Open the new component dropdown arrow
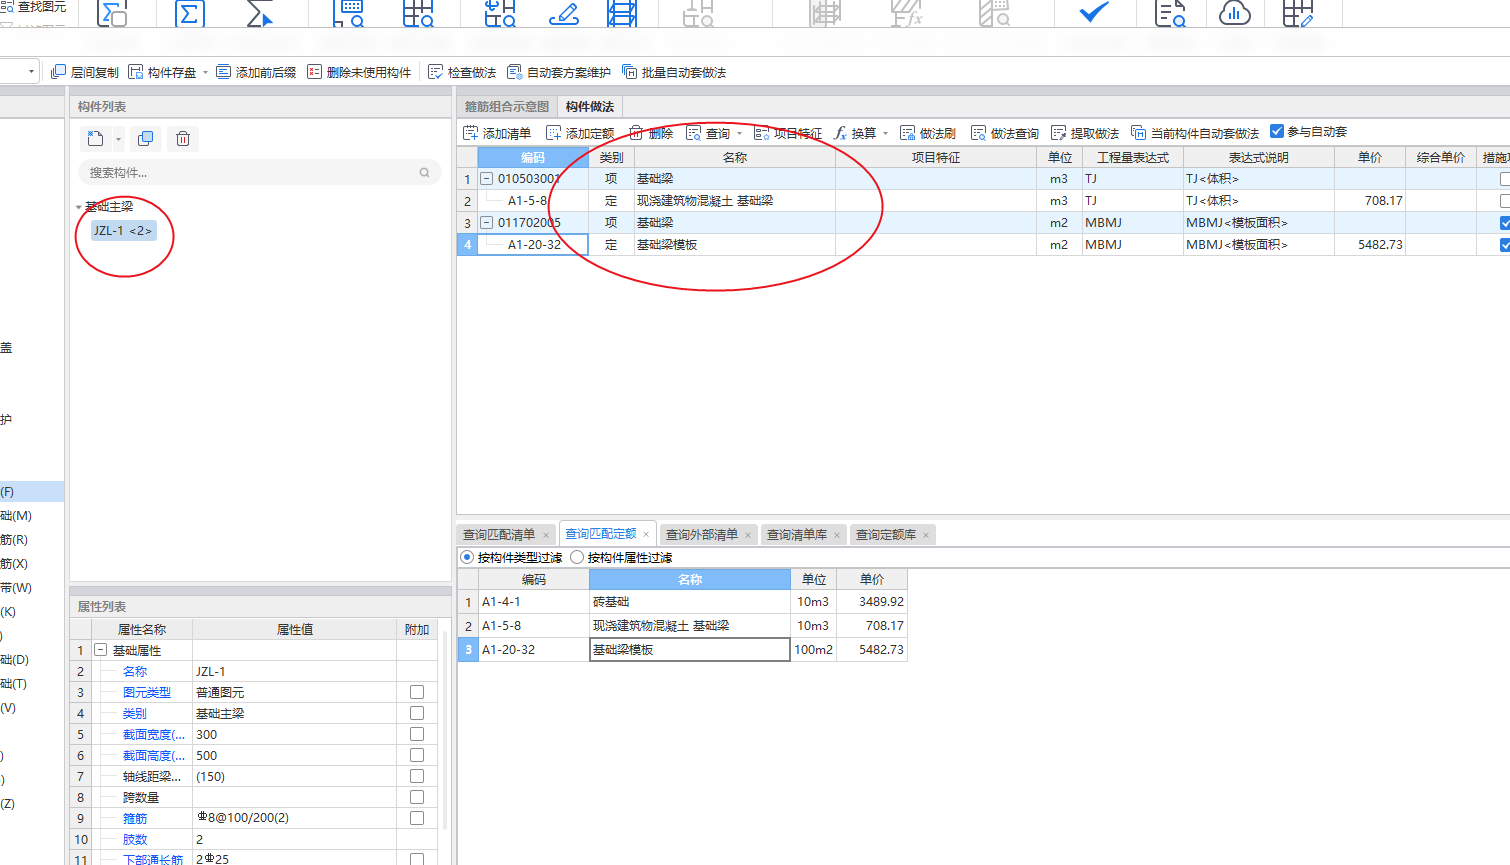Screen dimensions: 1510x865 (118, 139)
